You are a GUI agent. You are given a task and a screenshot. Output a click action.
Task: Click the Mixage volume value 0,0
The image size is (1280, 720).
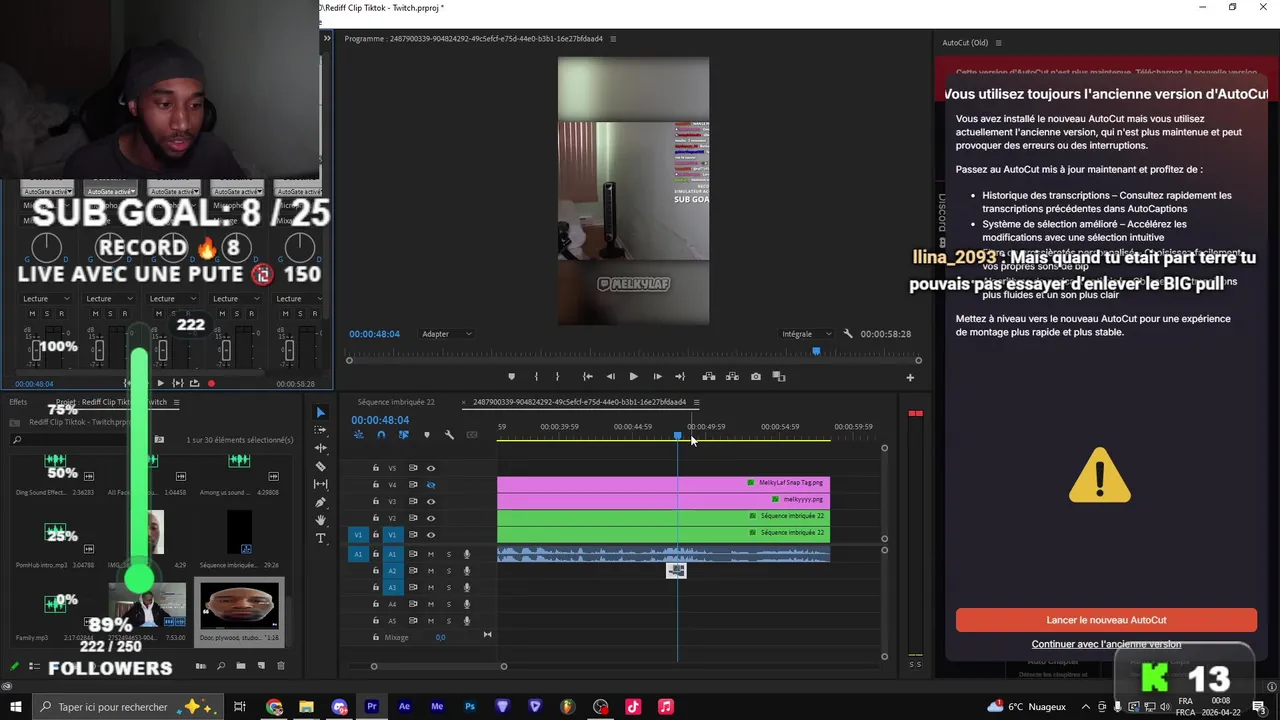coord(440,637)
